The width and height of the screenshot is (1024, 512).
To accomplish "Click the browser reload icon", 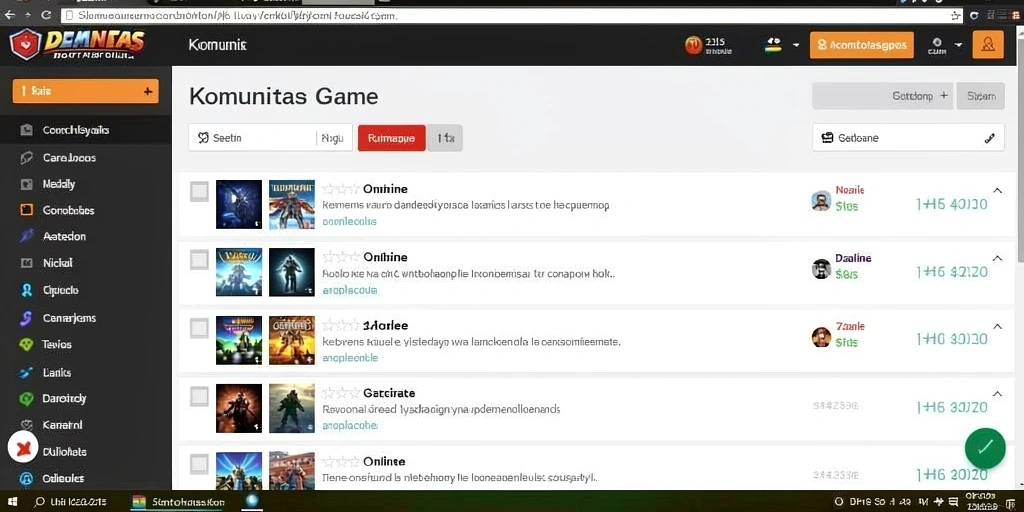I will point(46,14).
